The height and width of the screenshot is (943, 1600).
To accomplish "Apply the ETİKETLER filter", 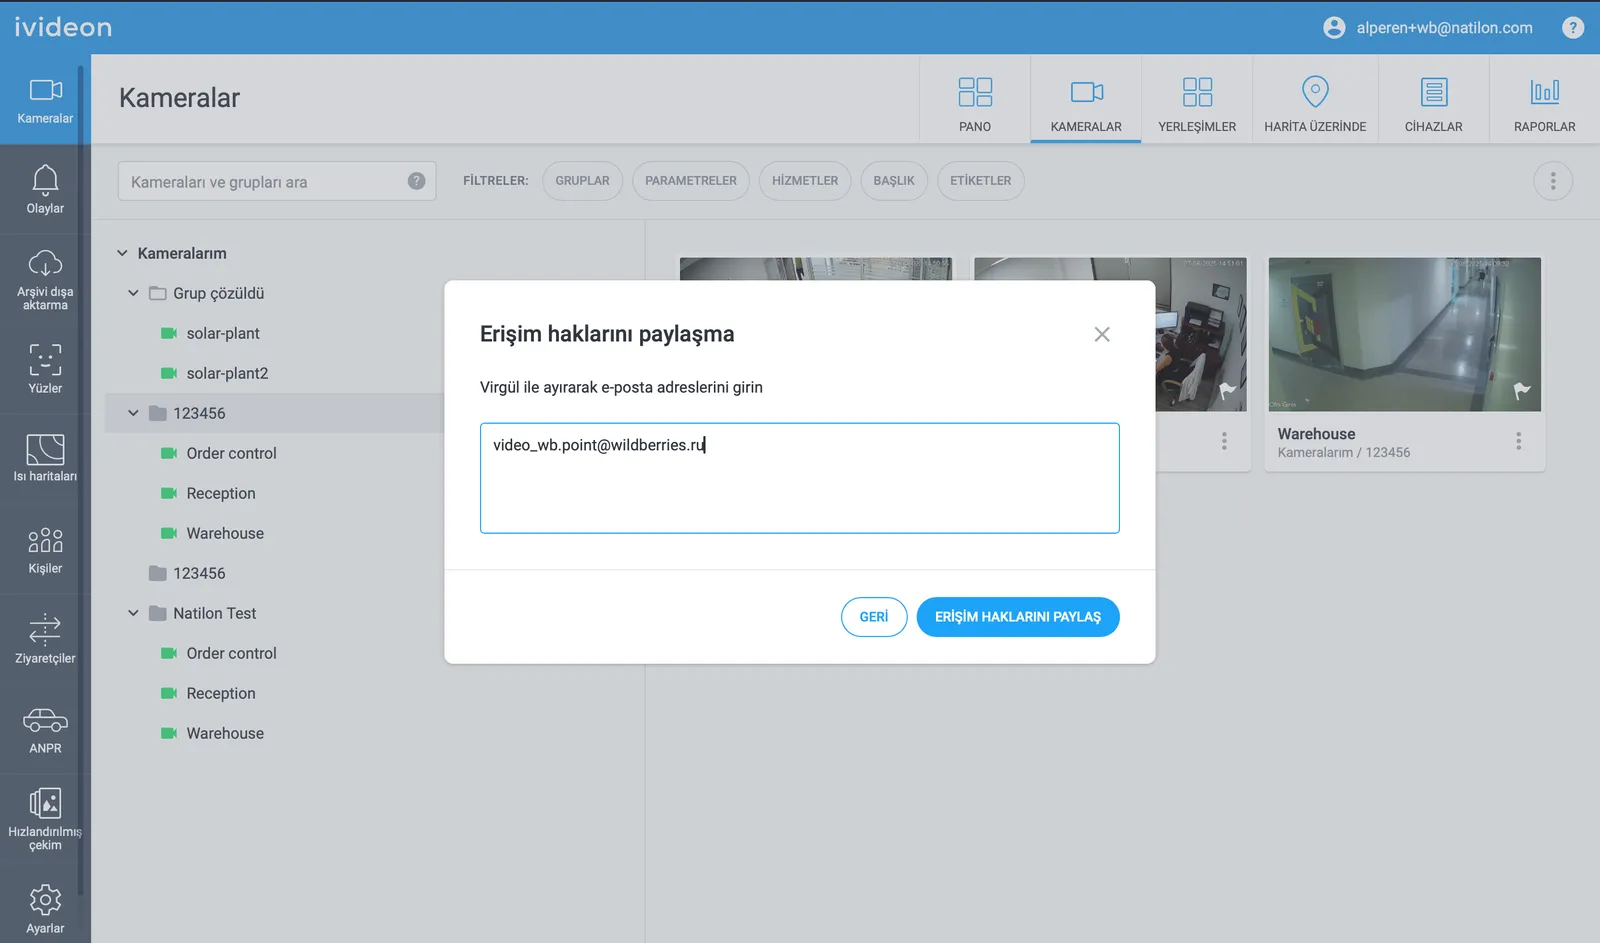I will tap(980, 181).
